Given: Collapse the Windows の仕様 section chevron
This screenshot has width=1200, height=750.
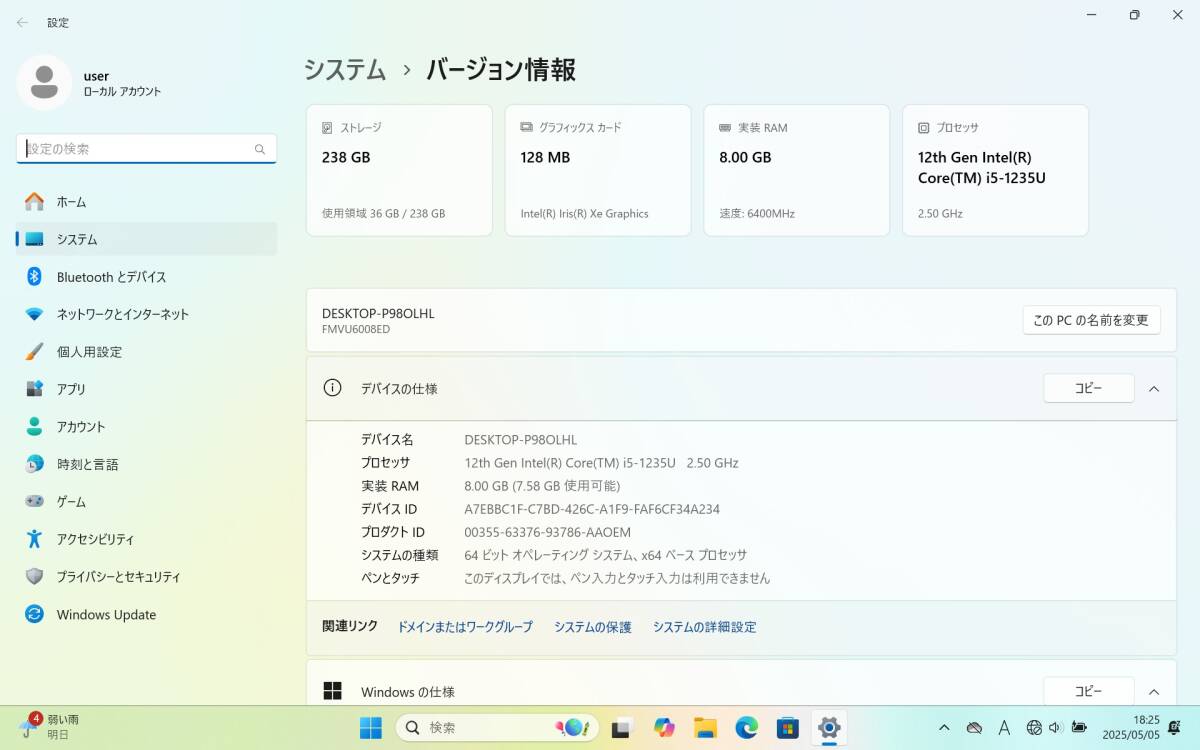Looking at the screenshot, I should 1154,691.
